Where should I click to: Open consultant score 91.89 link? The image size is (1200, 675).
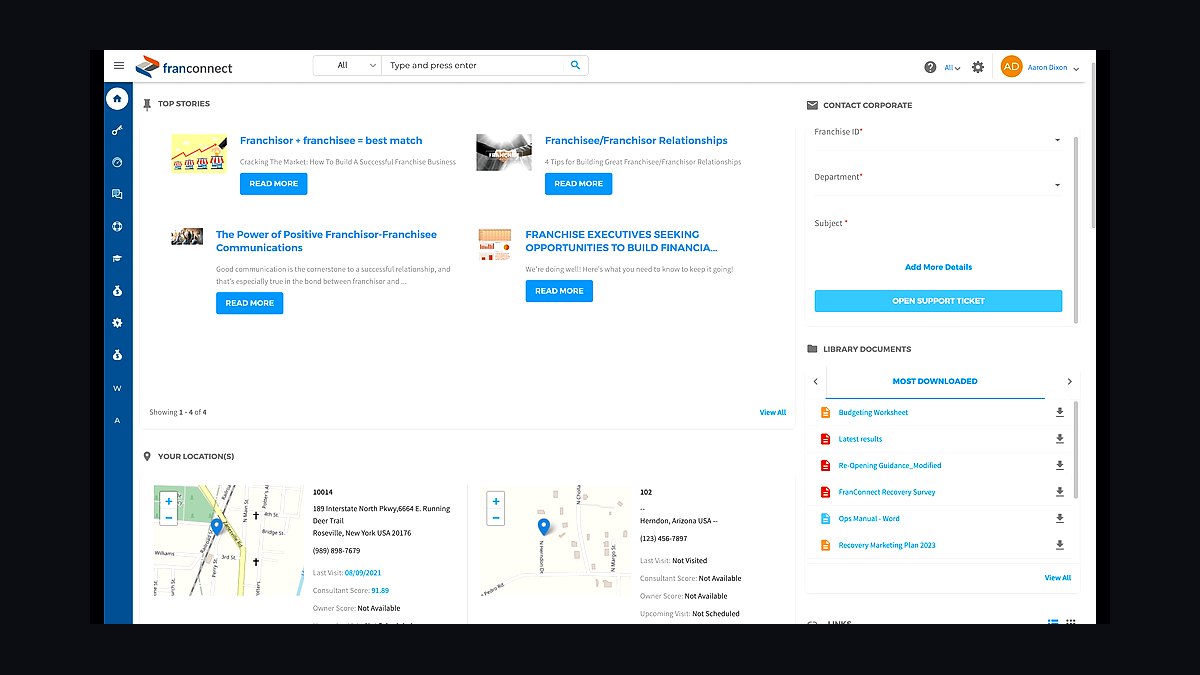point(380,590)
